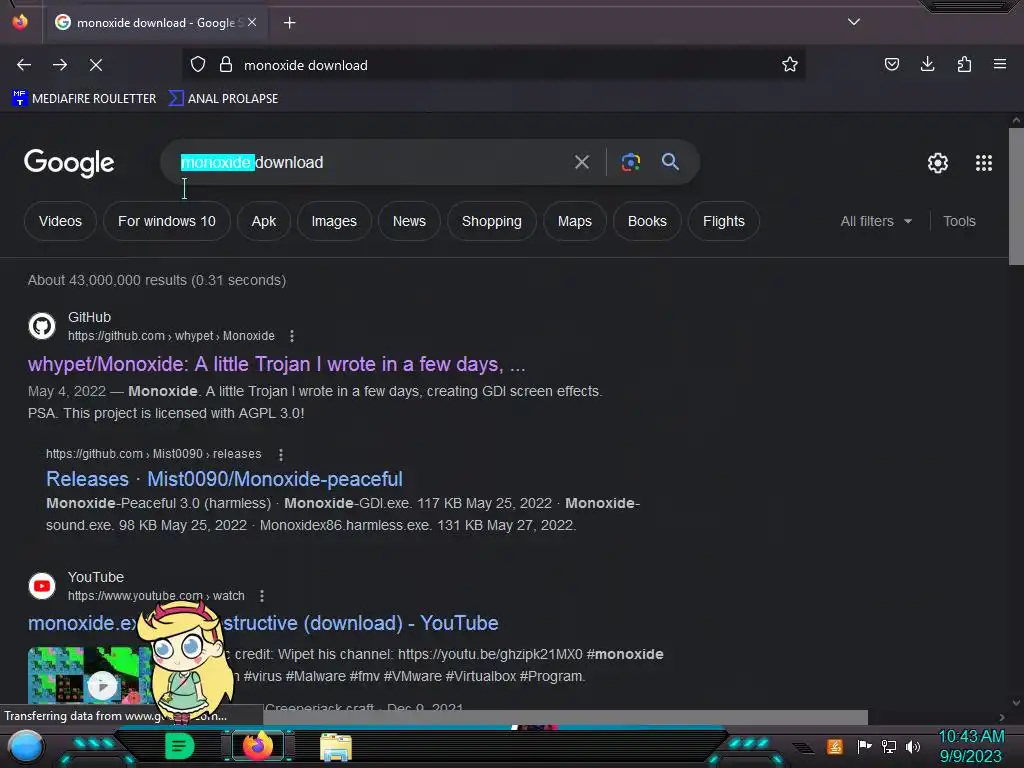Open more options for YouTube result
The height and width of the screenshot is (768, 1024).
(x=262, y=596)
